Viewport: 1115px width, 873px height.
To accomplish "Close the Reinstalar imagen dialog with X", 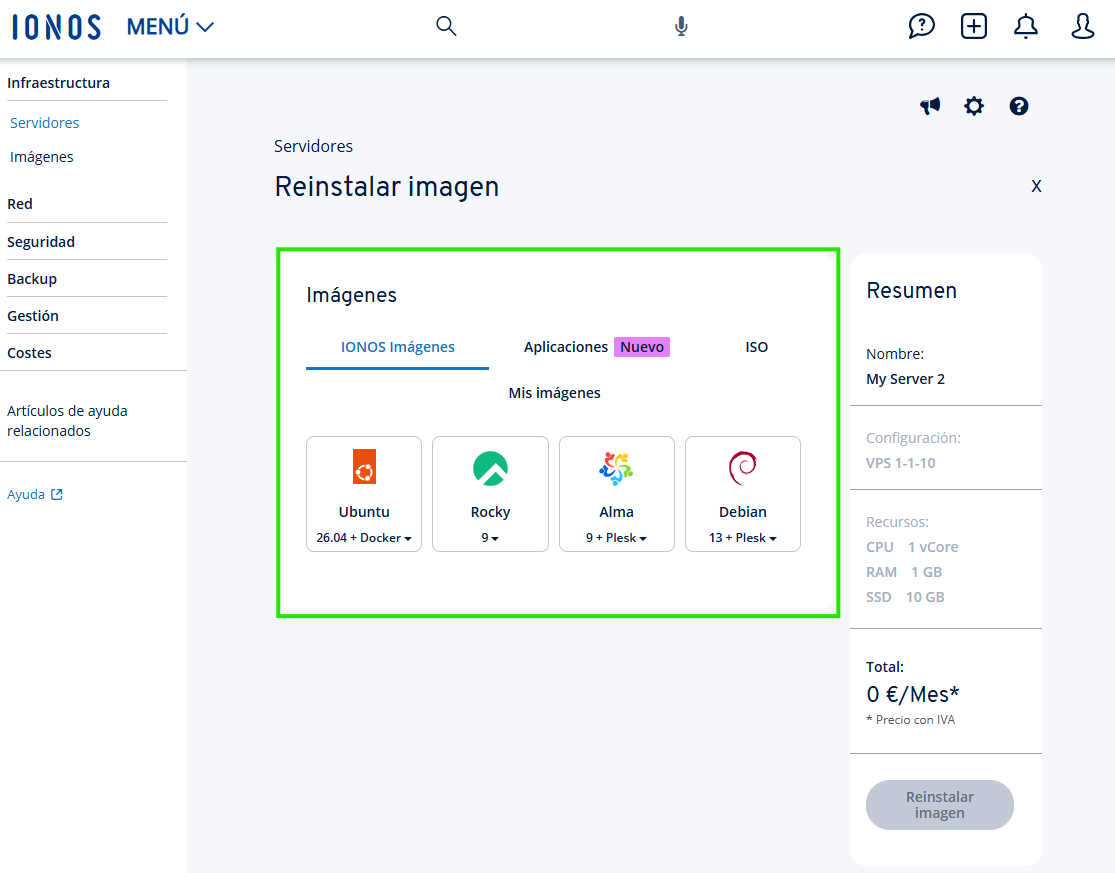I will coord(1036,186).
